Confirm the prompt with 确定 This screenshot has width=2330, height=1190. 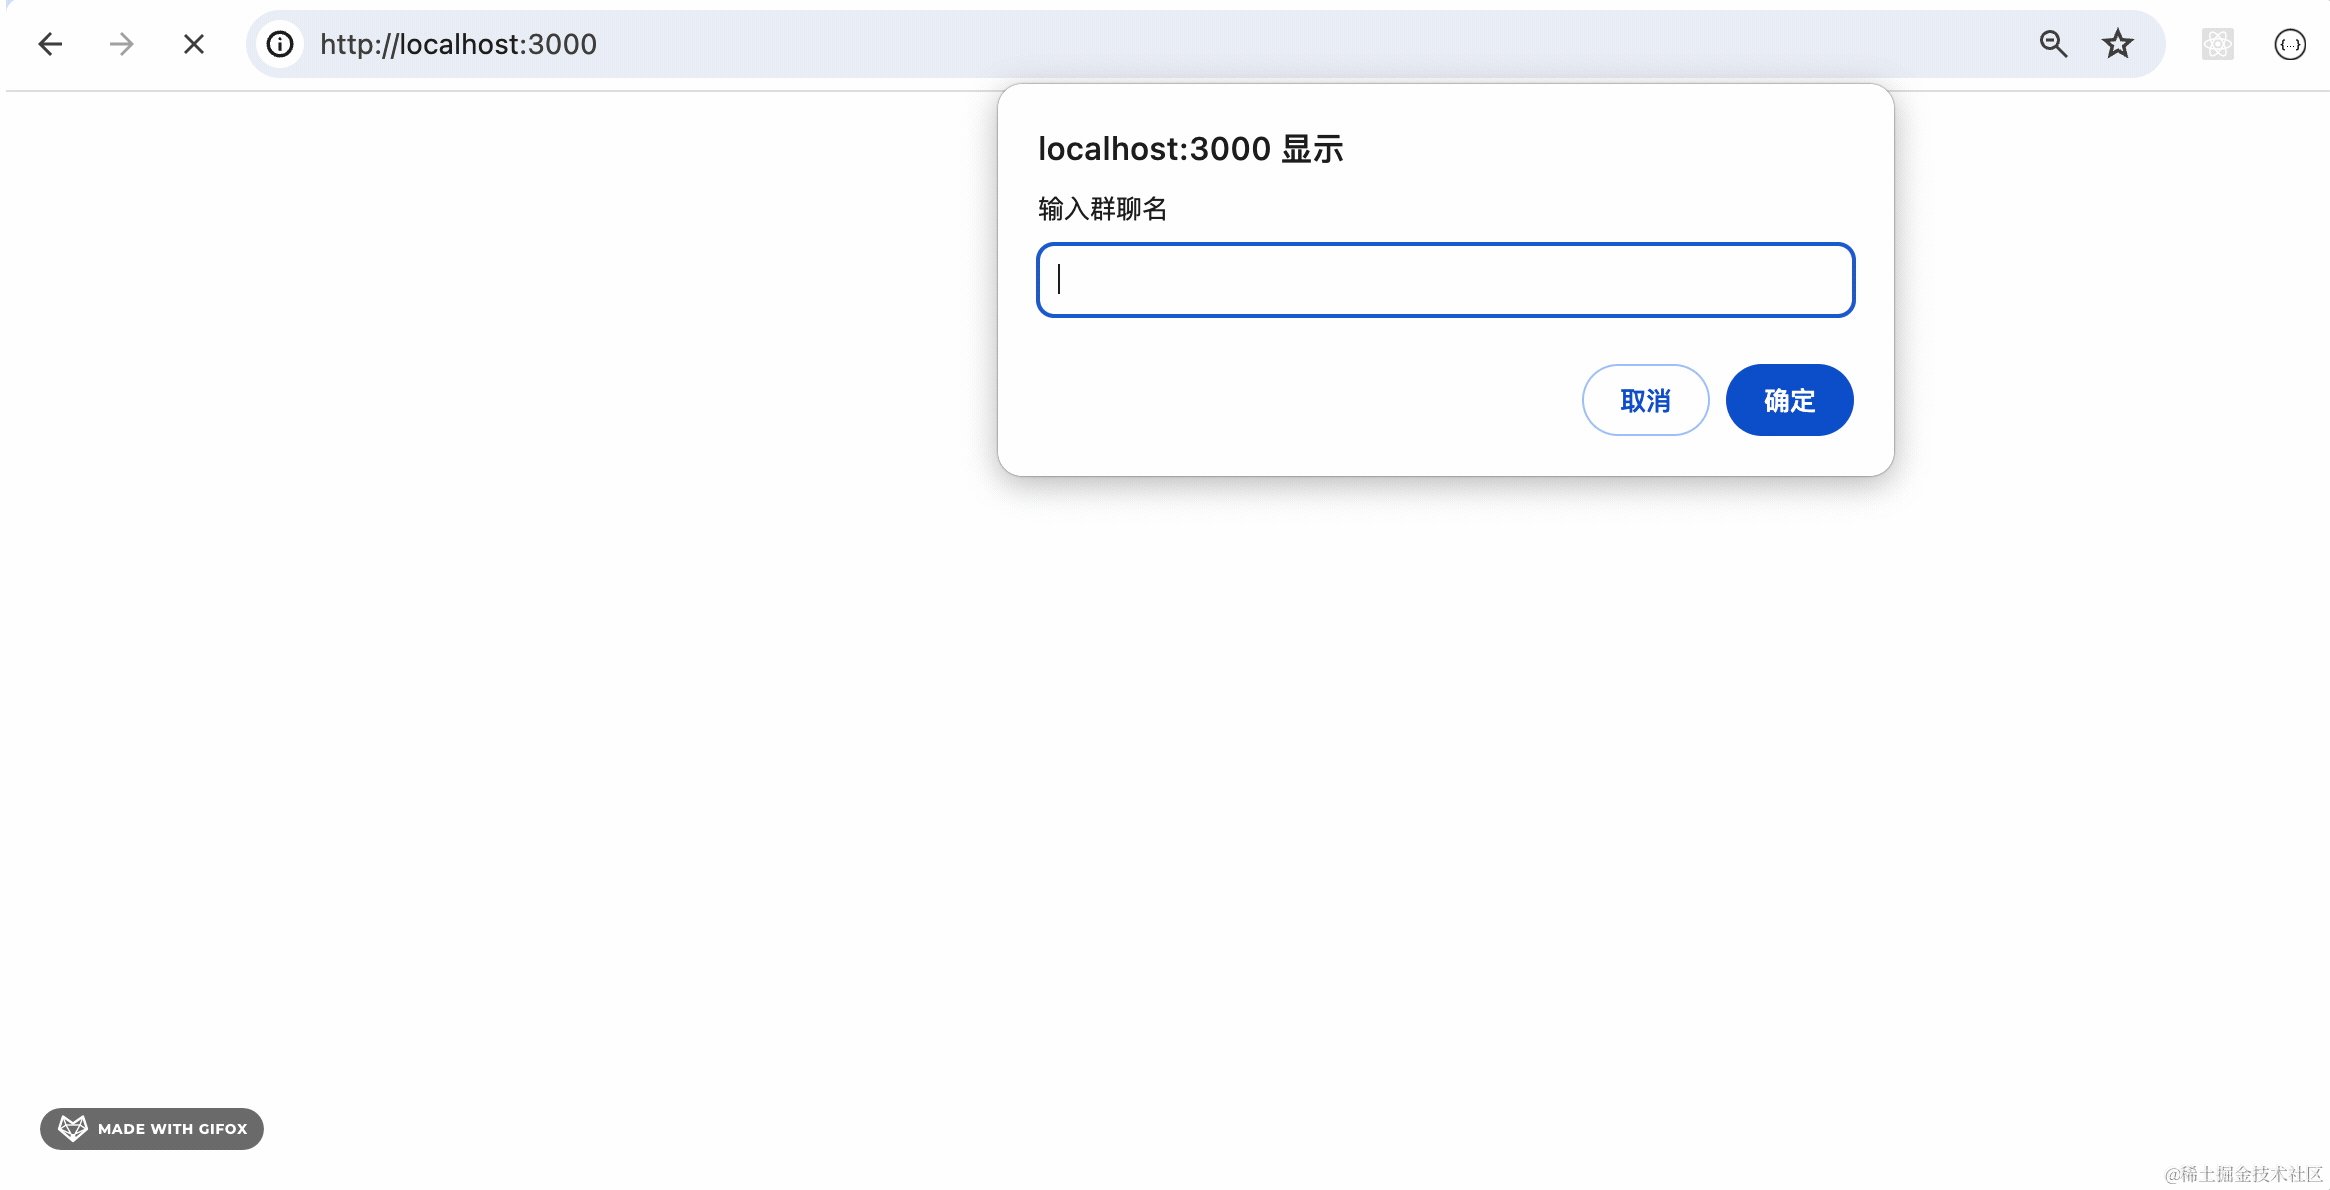[x=1789, y=400]
